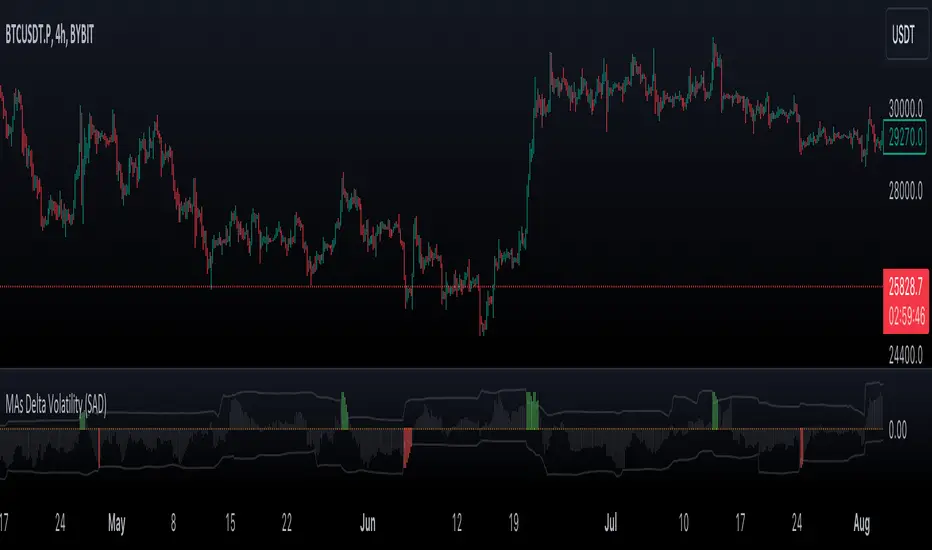Click the USDT currency button
The image size is (932, 550).
point(906,34)
